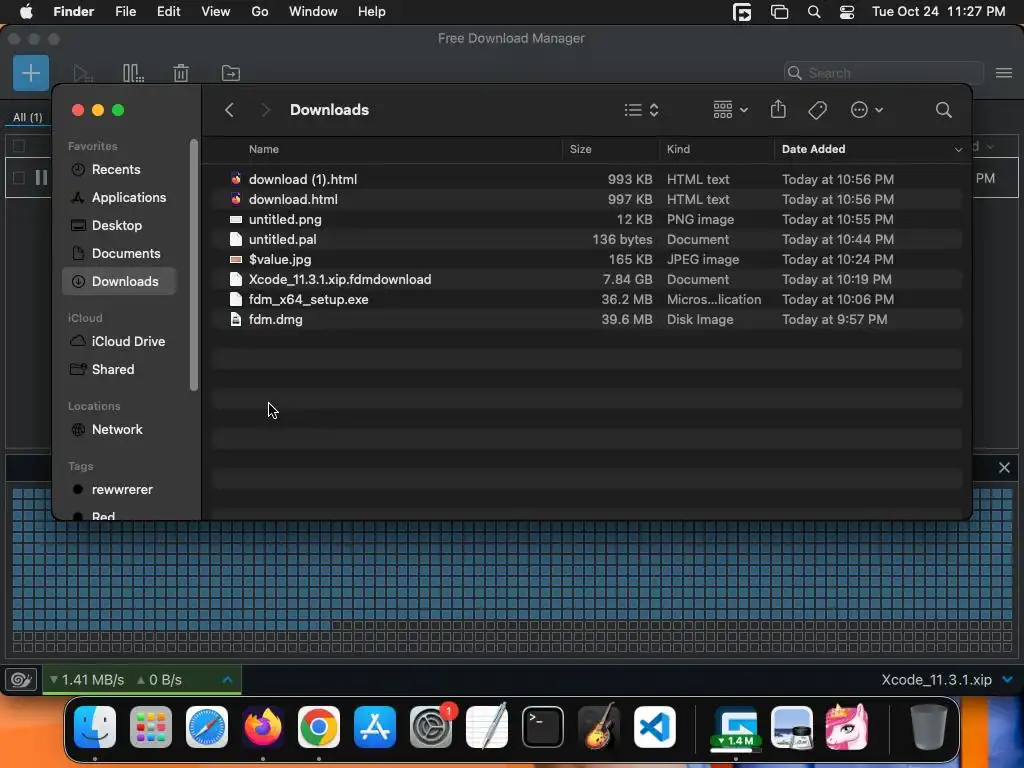Select the download.html file
Image resolution: width=1024 pixels, height=768 pixels.
tap(586, 199)
